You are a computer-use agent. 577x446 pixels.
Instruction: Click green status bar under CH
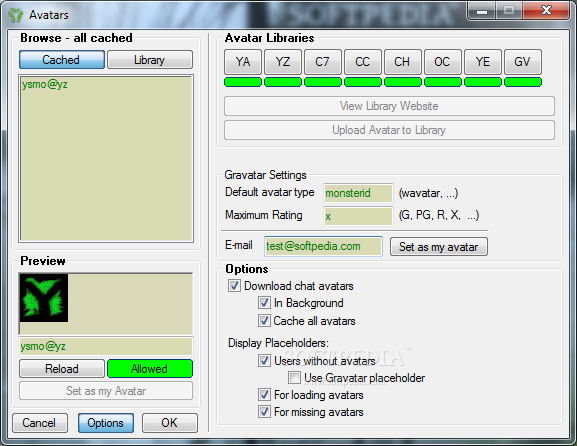pyautogui.click(x=403, y=82)
